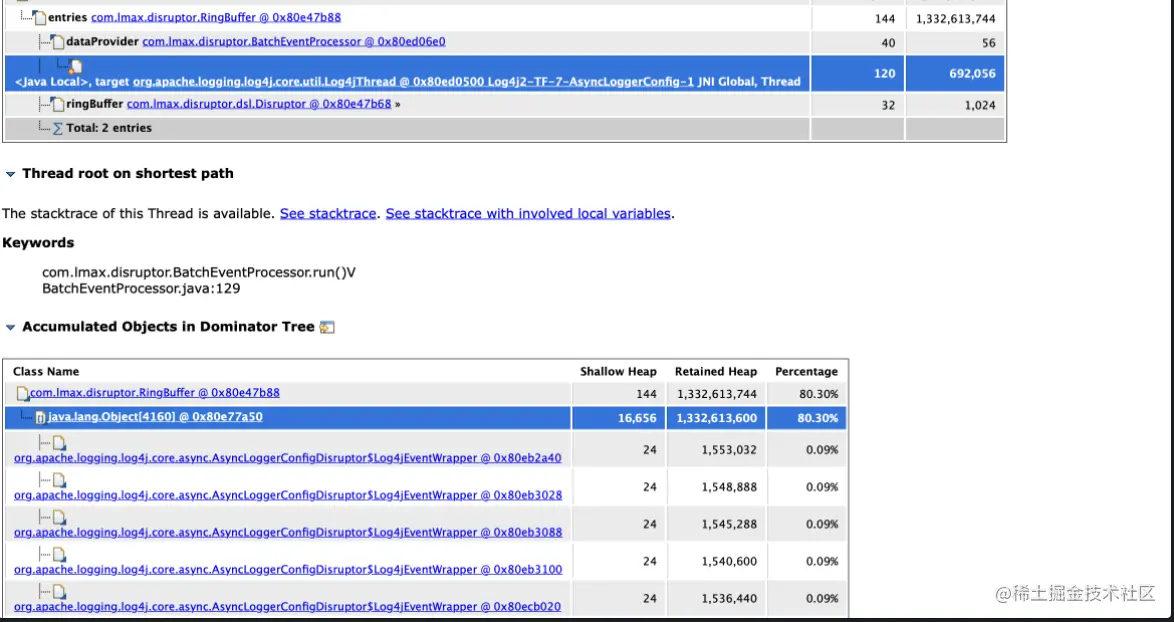Open See stacktrace with involved local variables
This screenshot has height=622, width=1174.
pos(528,213)
